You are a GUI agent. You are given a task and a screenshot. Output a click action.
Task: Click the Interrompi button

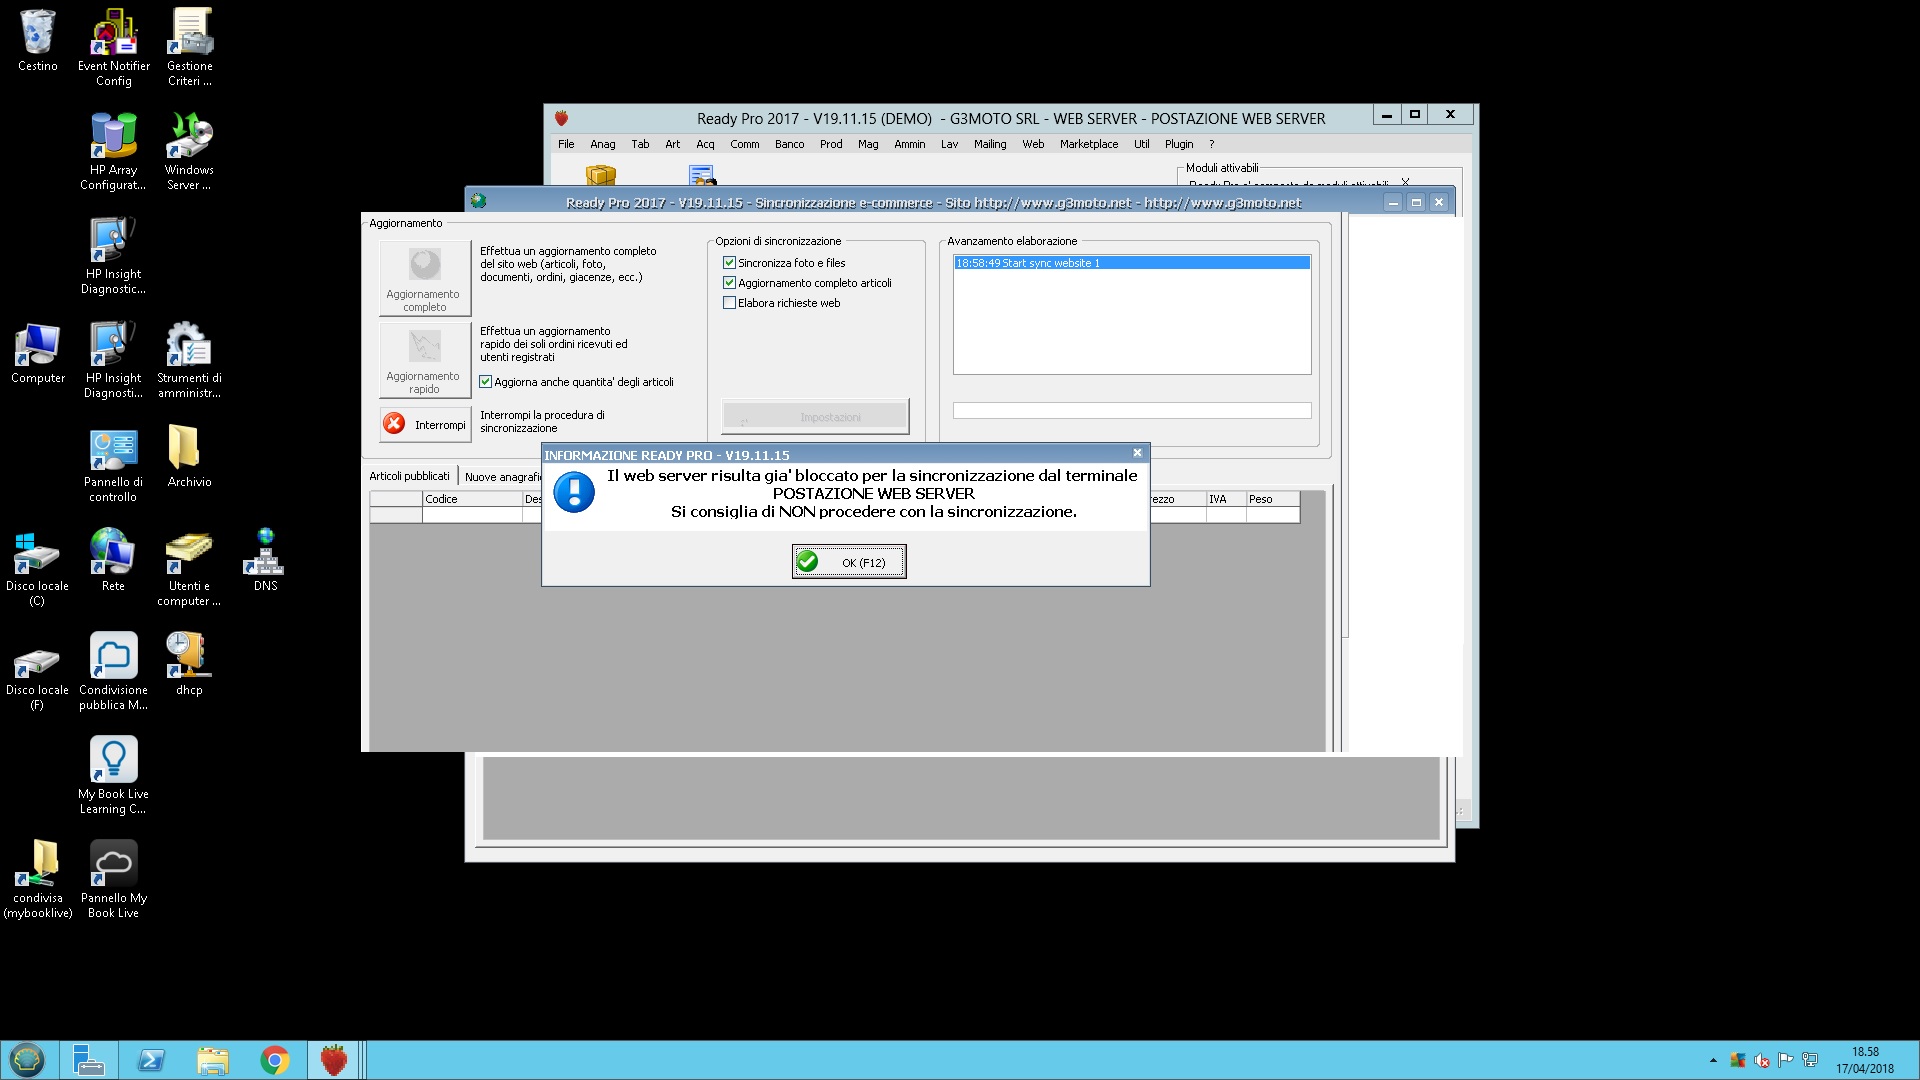(424, 424)
